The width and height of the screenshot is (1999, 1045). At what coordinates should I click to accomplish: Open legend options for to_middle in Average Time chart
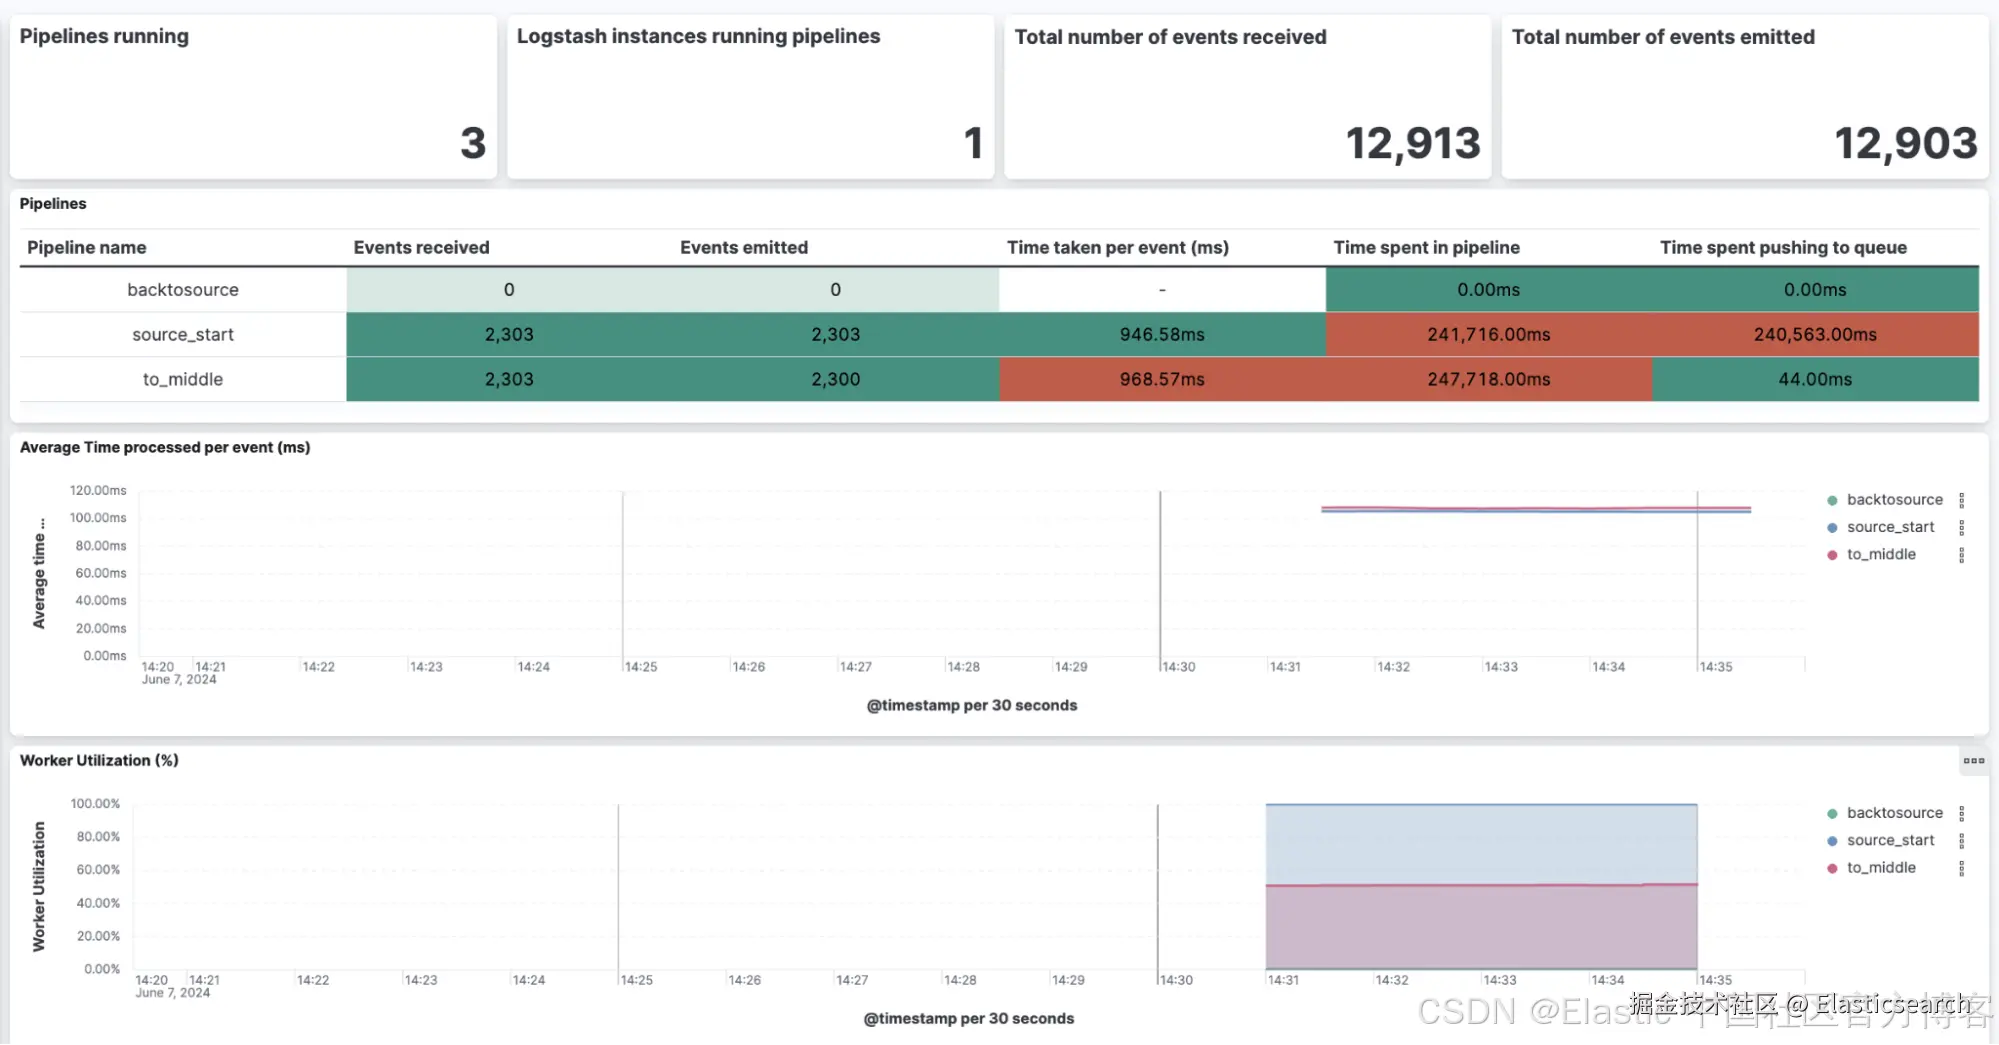(1961, 555)
